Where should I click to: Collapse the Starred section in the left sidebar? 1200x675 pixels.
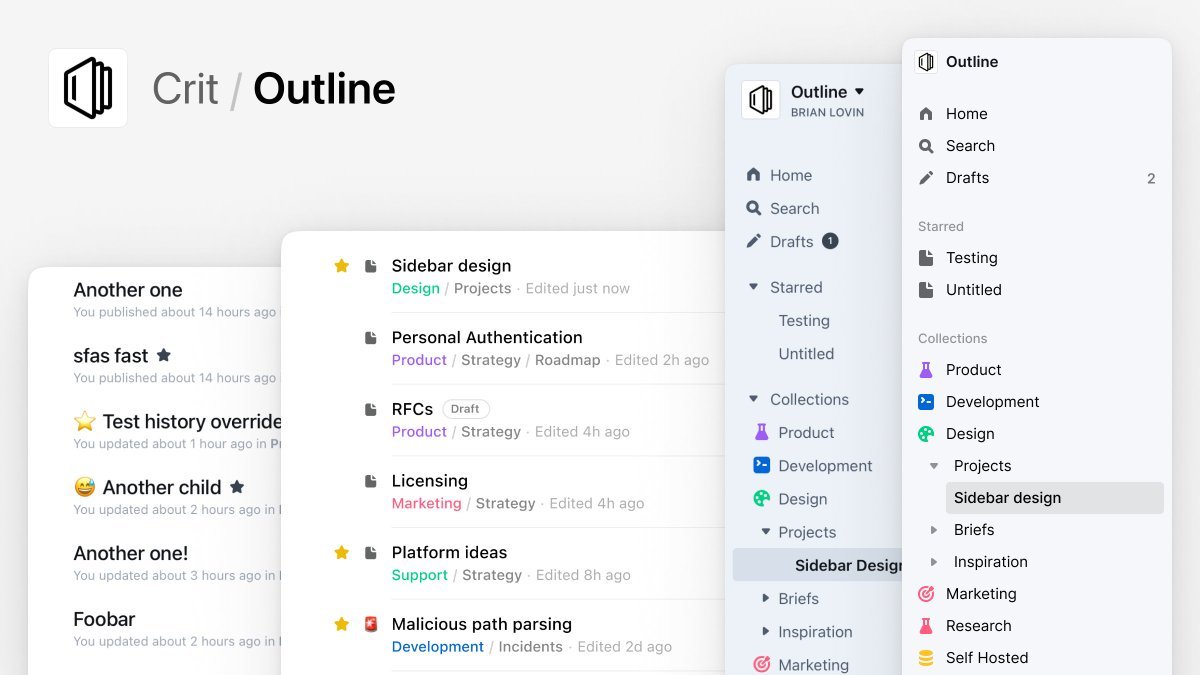click(x=754, y=288)
